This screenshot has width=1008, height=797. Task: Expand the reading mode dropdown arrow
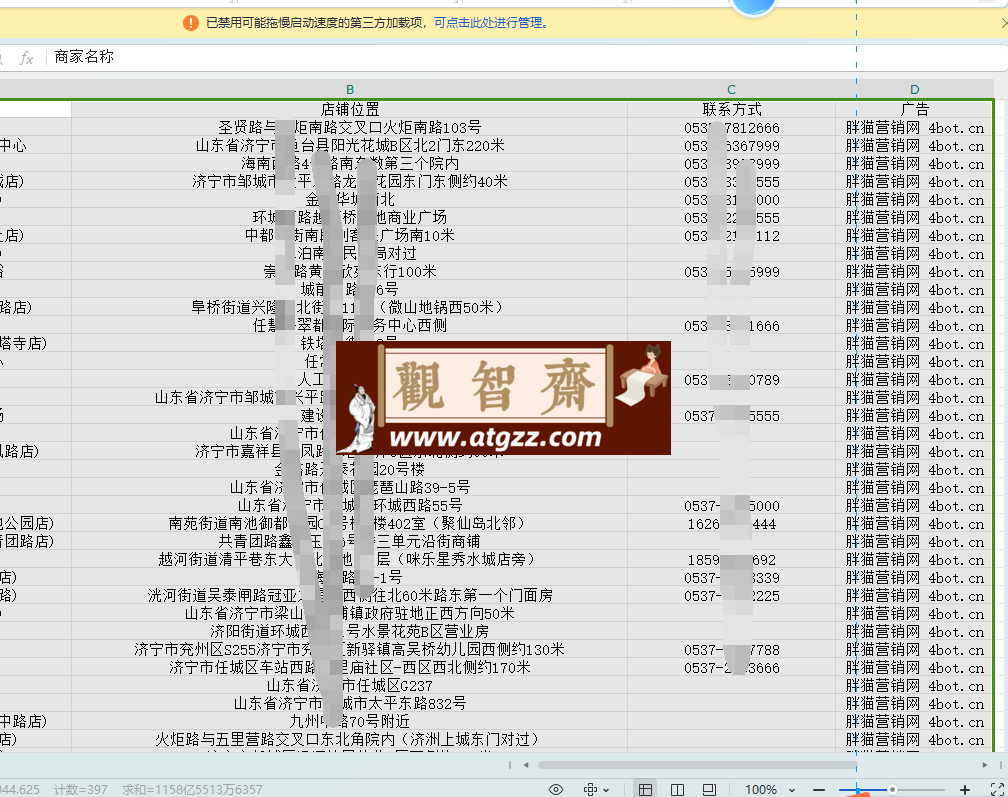pyautogui.click(x=606, y=790)
